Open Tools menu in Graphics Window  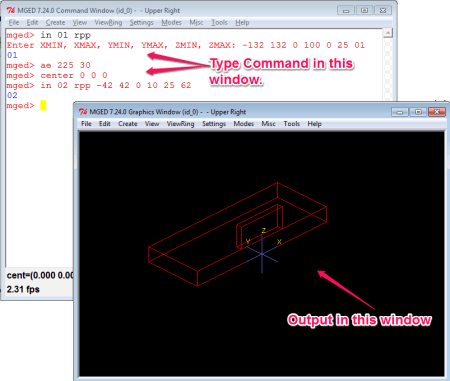pyautogui.click(x=292, y=124)
